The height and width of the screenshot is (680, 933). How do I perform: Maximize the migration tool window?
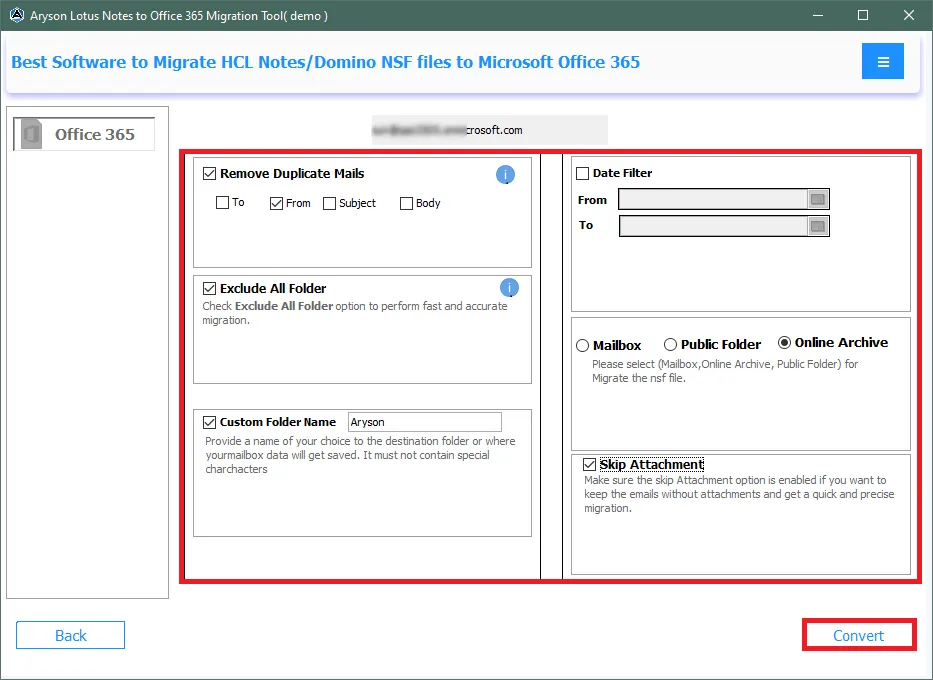coord(863,15)
